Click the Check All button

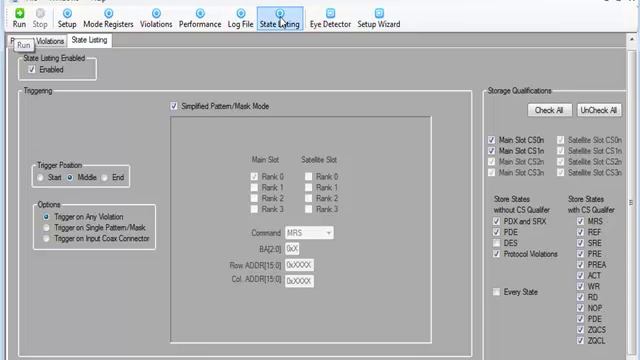[x=549, y=110]
